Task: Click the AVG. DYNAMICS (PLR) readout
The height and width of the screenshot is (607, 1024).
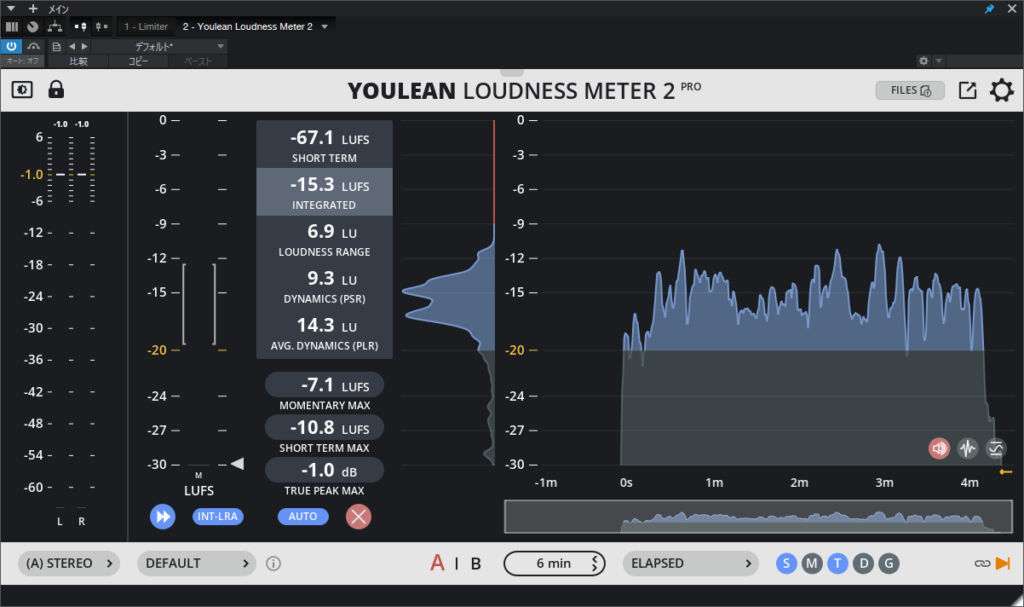Action: [x=325, y=333]
